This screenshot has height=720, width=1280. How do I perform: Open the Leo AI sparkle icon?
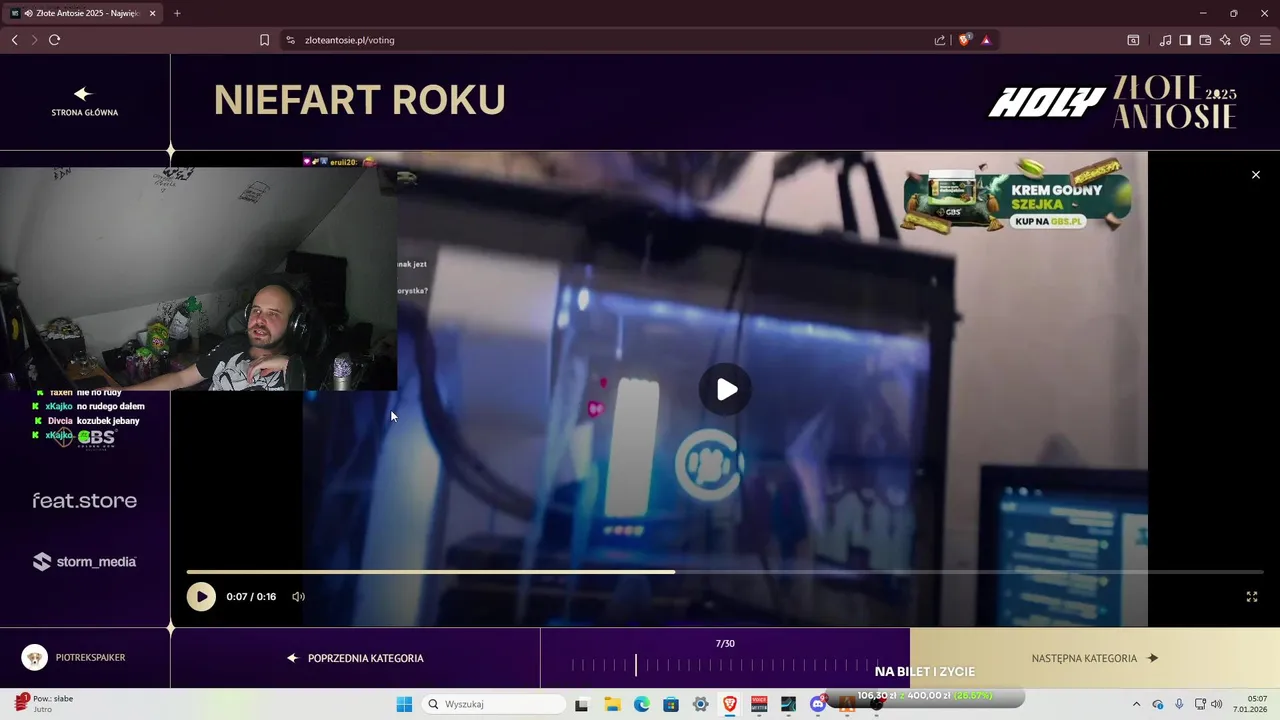[x=1225, y=40]
